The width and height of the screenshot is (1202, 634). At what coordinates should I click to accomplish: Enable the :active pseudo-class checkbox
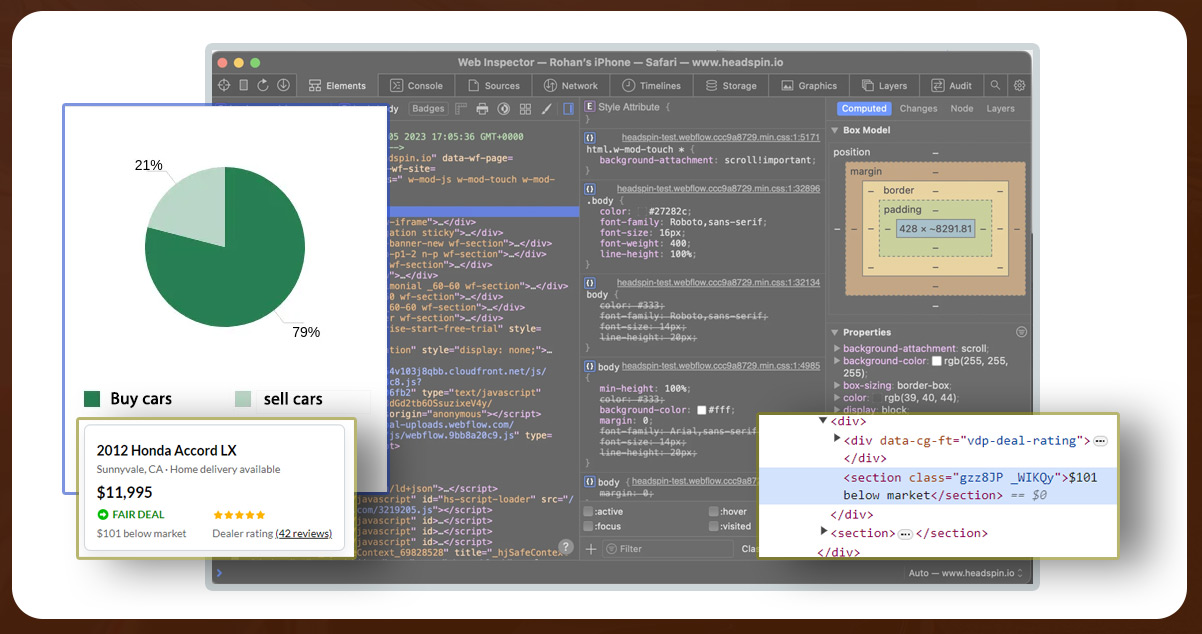point(588,512)
